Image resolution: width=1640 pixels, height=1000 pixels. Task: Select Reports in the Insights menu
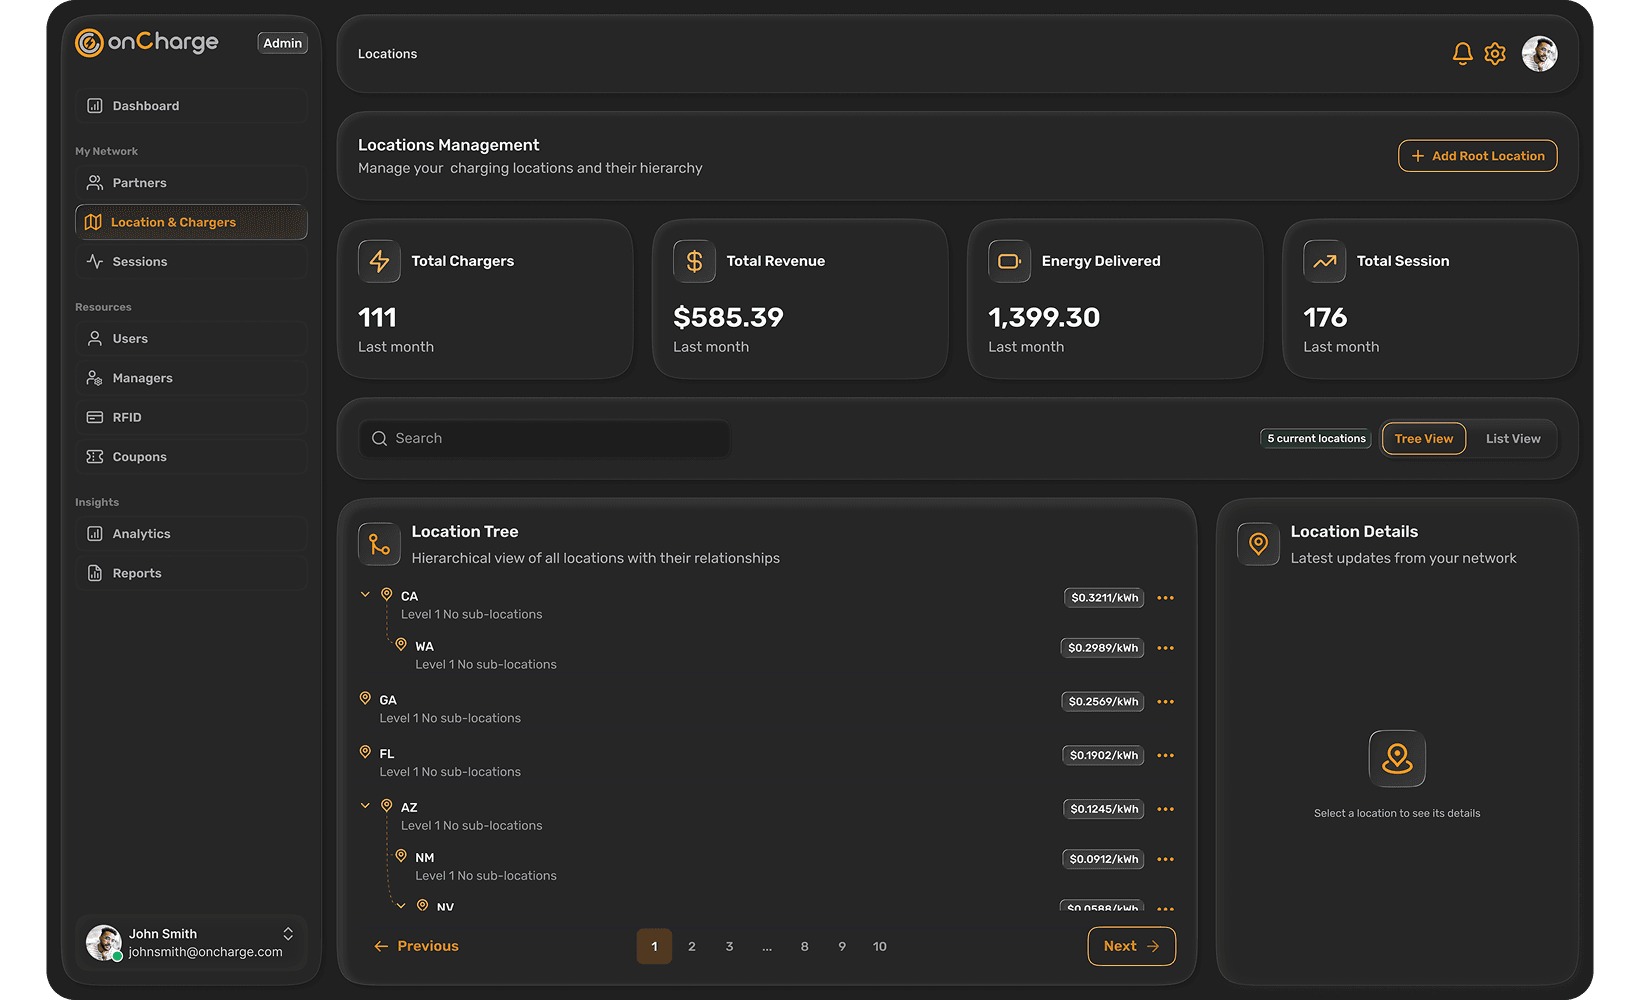tap(95, 572)
